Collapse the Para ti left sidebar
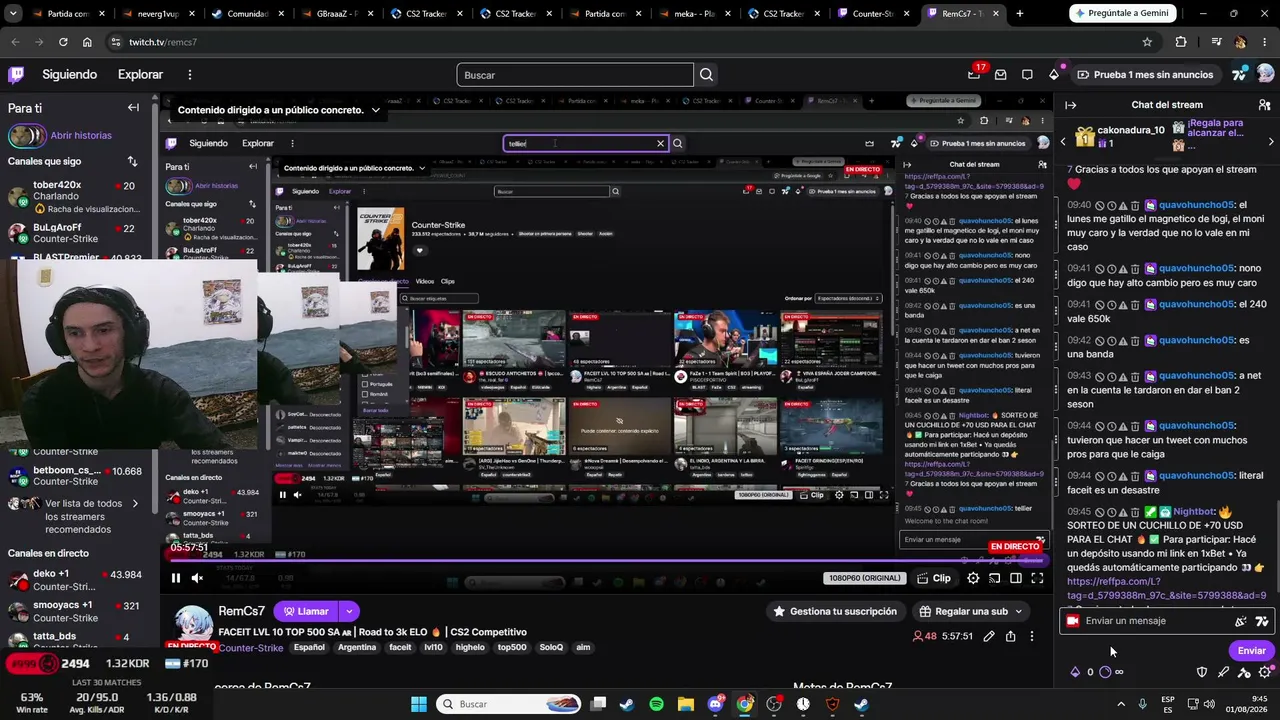The width and height of the screenshot is (1280, 720). 133,107
